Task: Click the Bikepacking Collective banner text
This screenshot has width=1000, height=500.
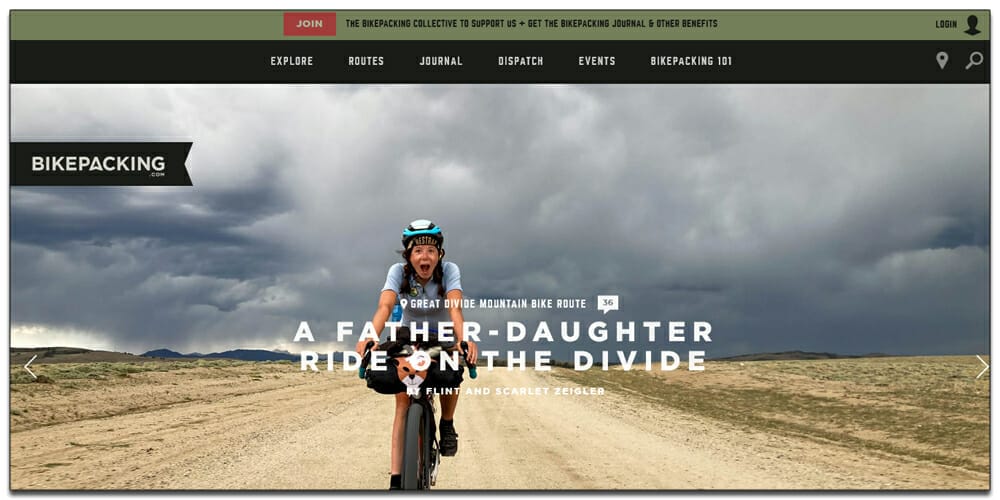Action: (x=531, y=24)
